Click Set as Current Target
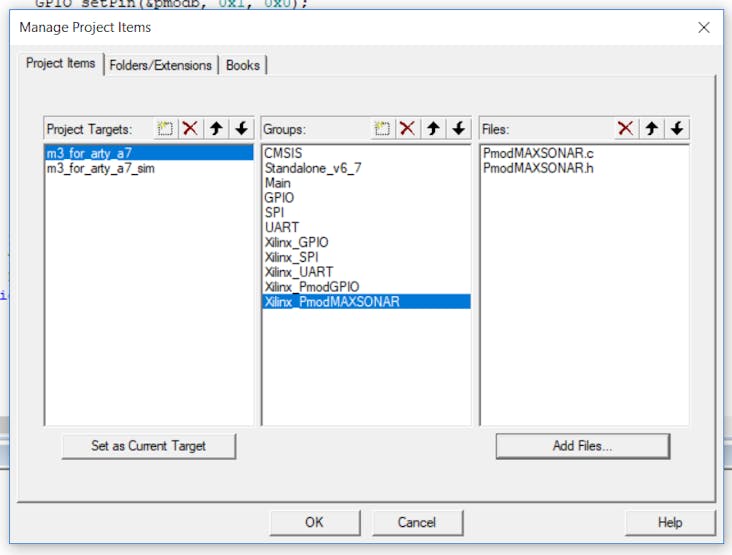732x555 pixels. [x=148, y=446]
